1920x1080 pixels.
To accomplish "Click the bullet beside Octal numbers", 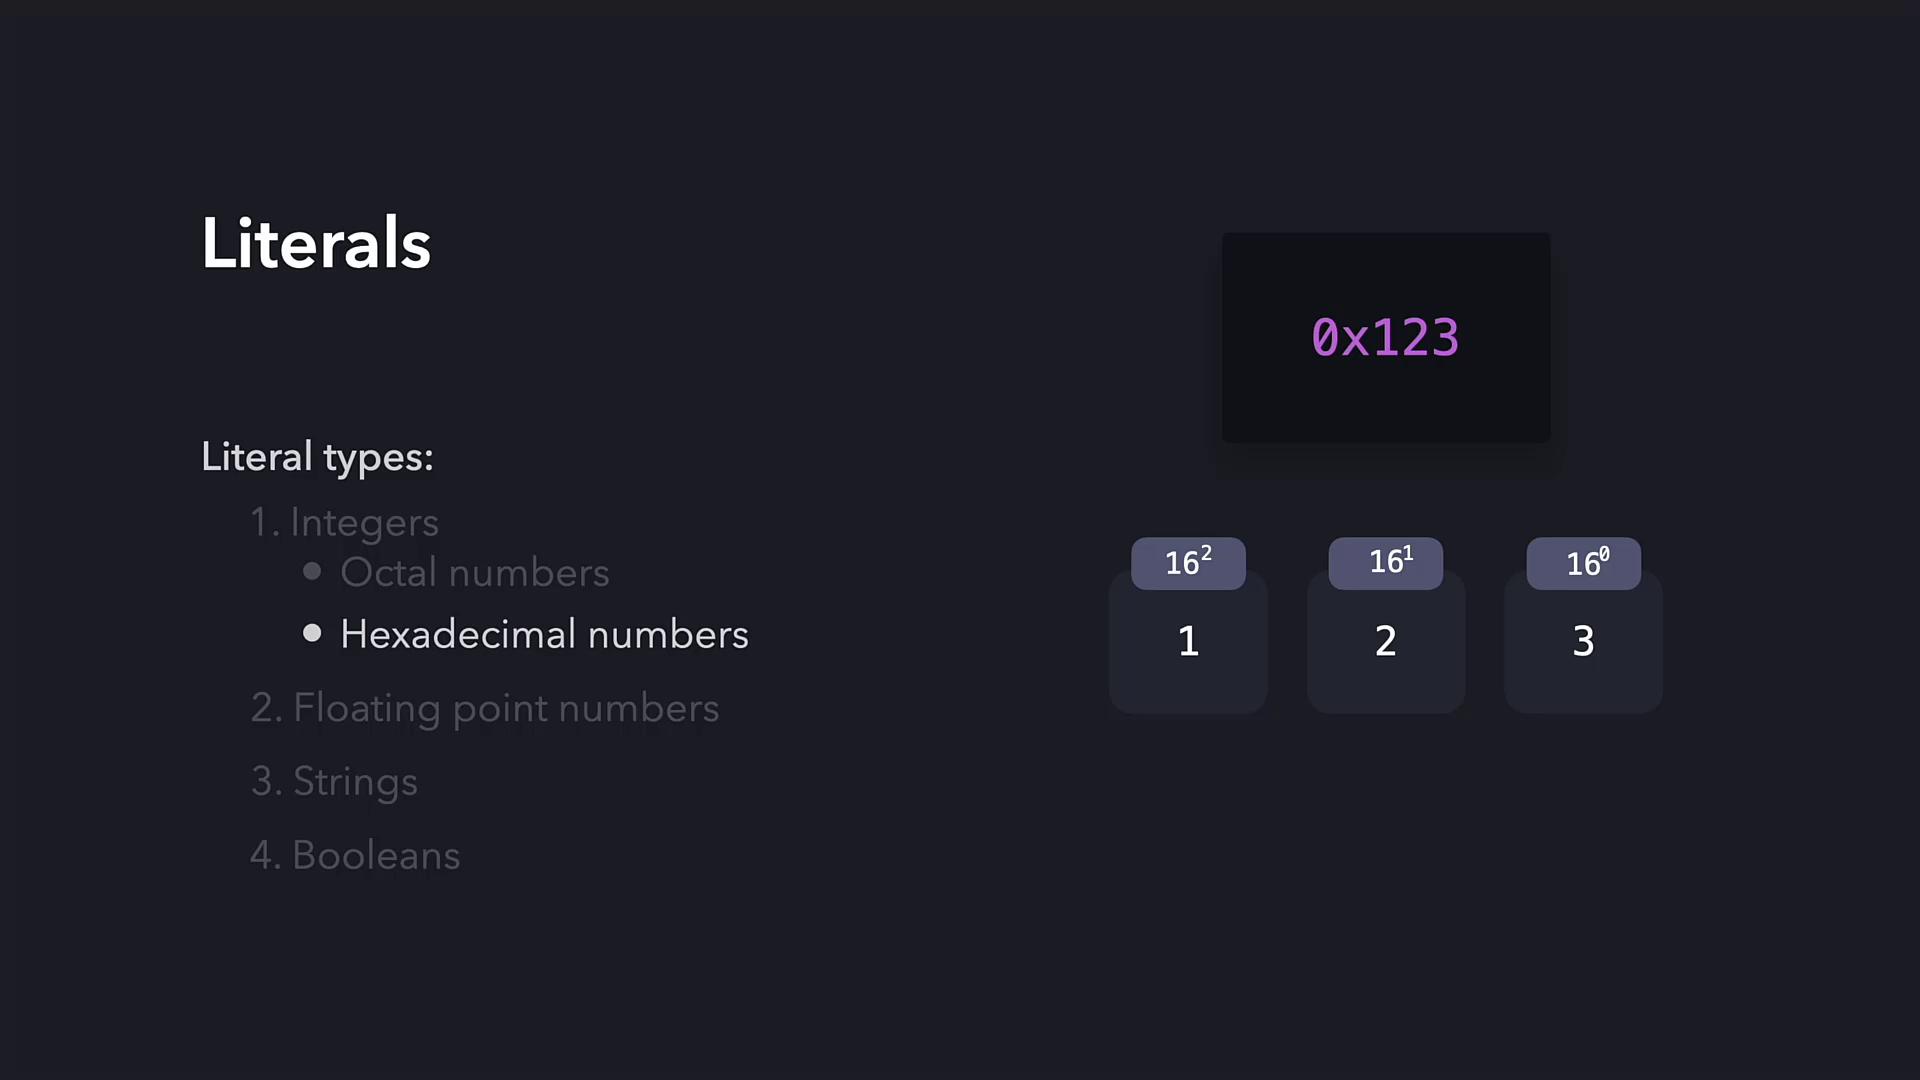I will point(312,571).
